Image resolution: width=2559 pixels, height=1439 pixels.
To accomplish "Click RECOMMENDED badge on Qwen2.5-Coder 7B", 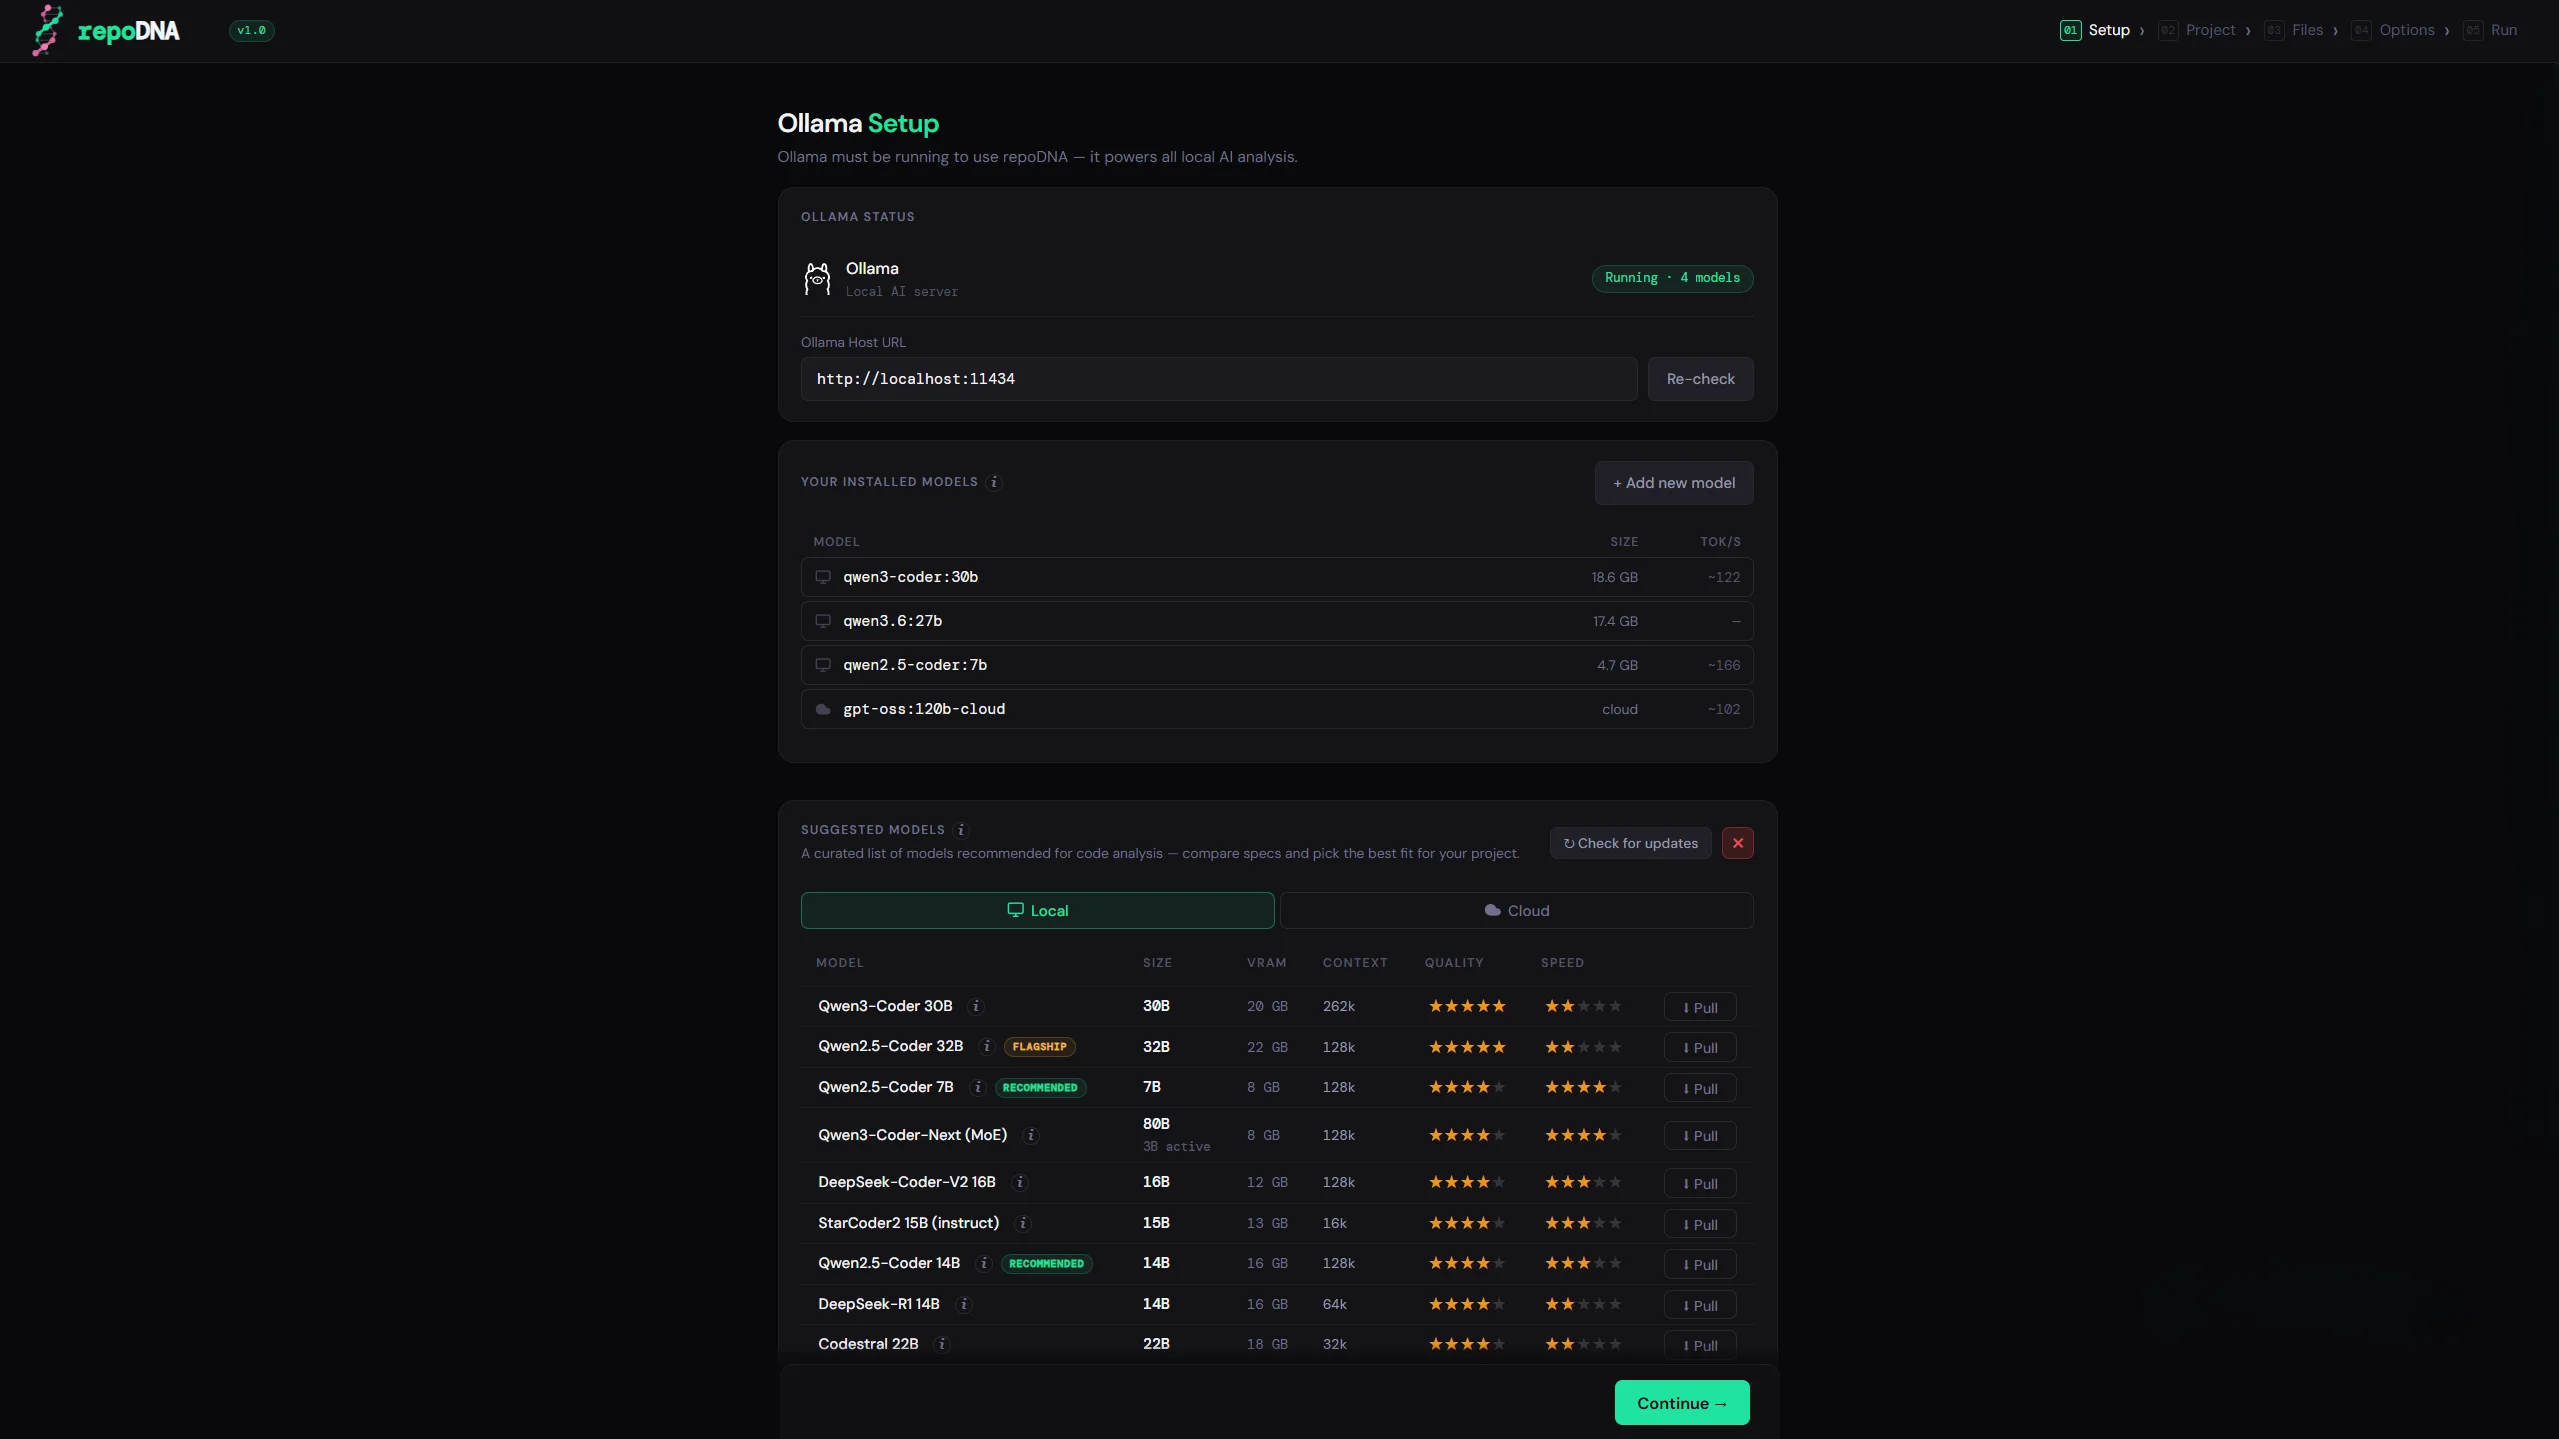I will [x=1040, y=1087].
